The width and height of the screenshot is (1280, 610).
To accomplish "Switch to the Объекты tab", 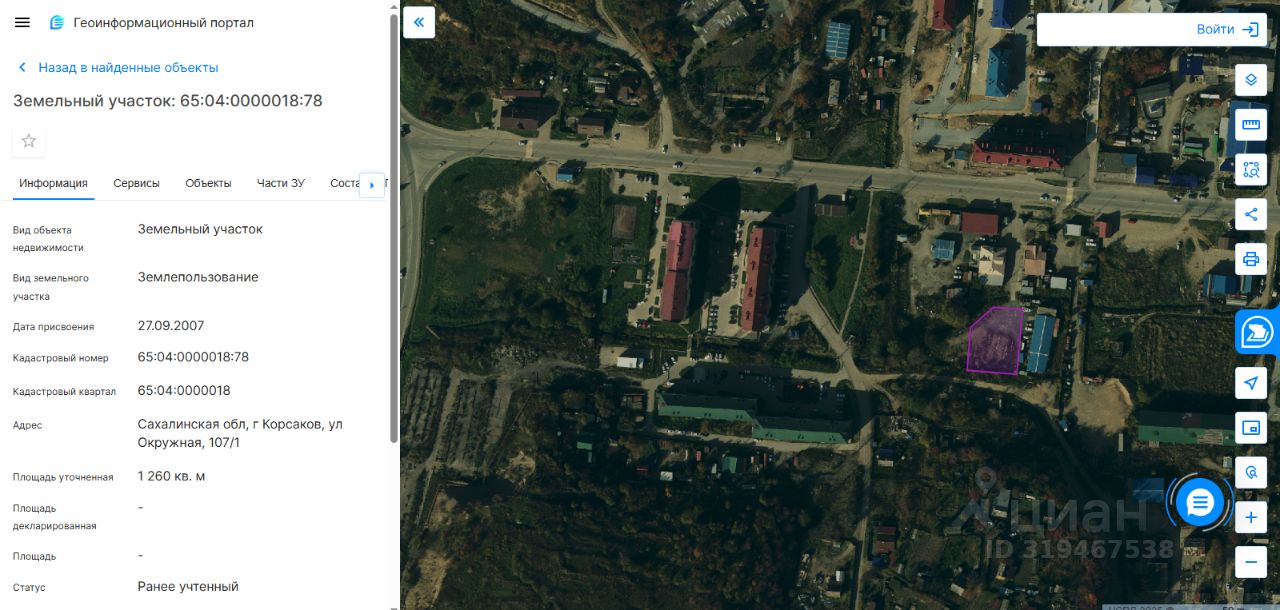I will tap(208, 183).
